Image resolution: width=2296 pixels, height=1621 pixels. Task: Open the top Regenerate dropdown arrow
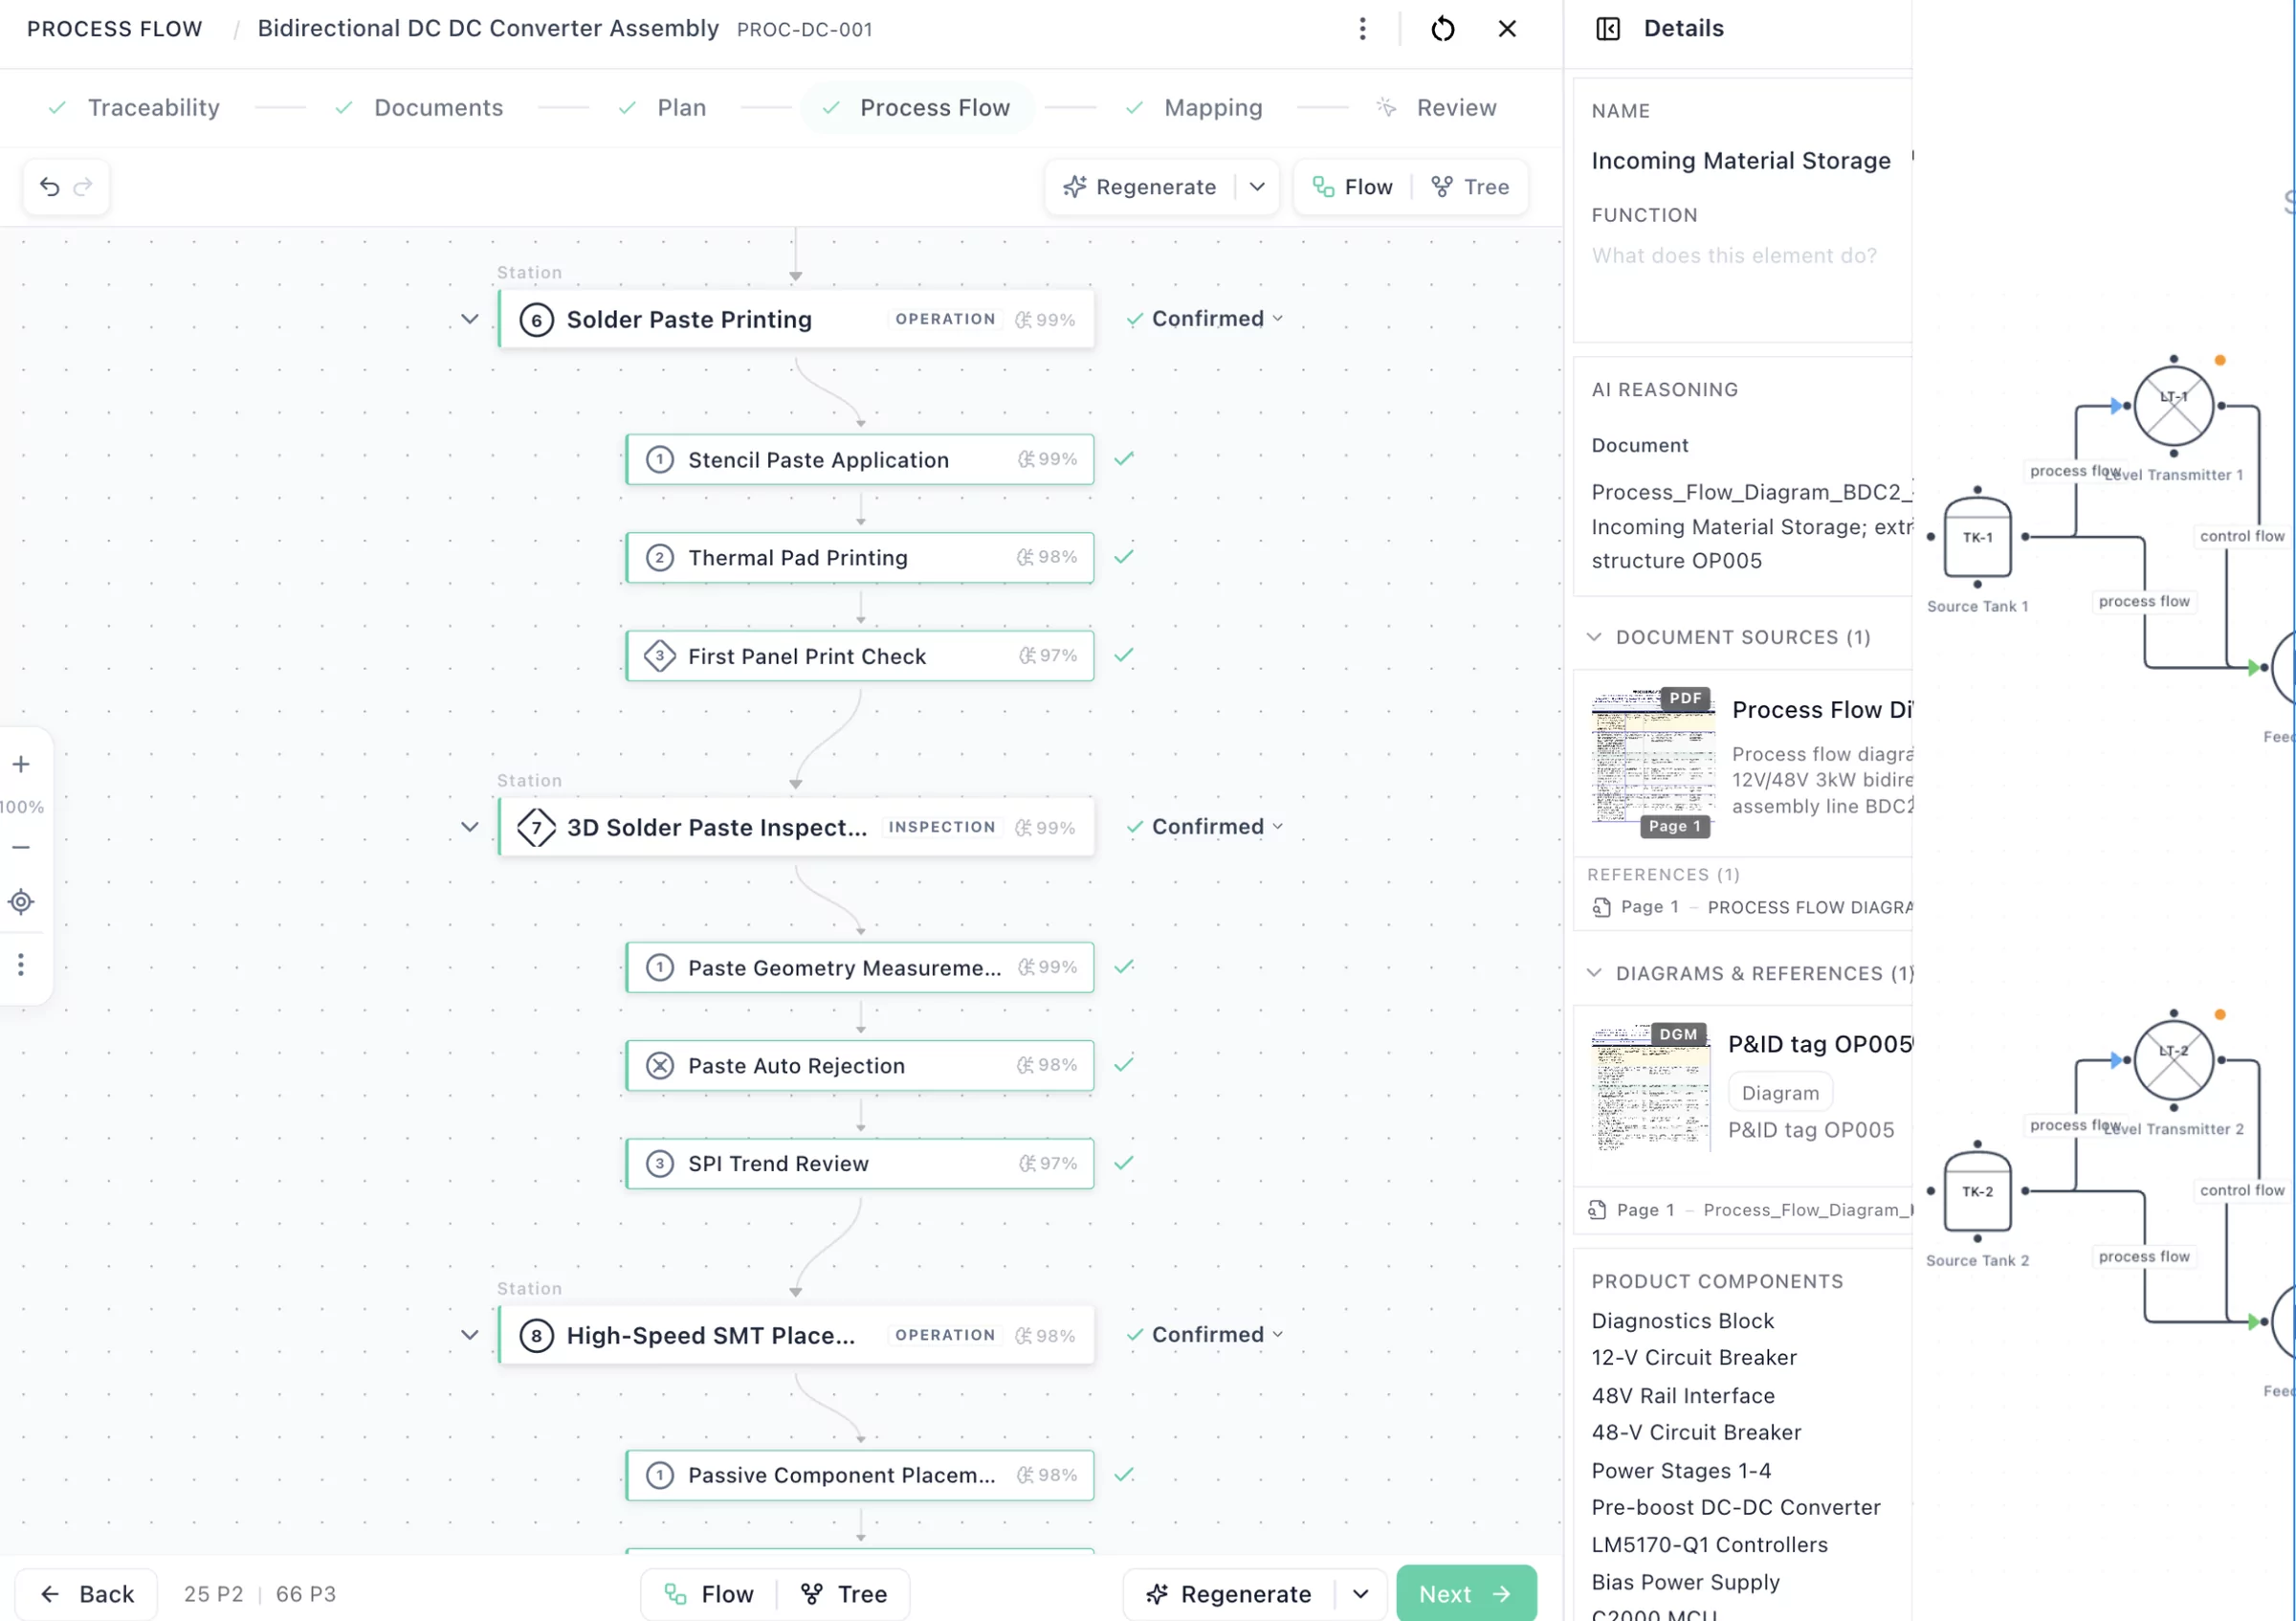[1257, 187]
